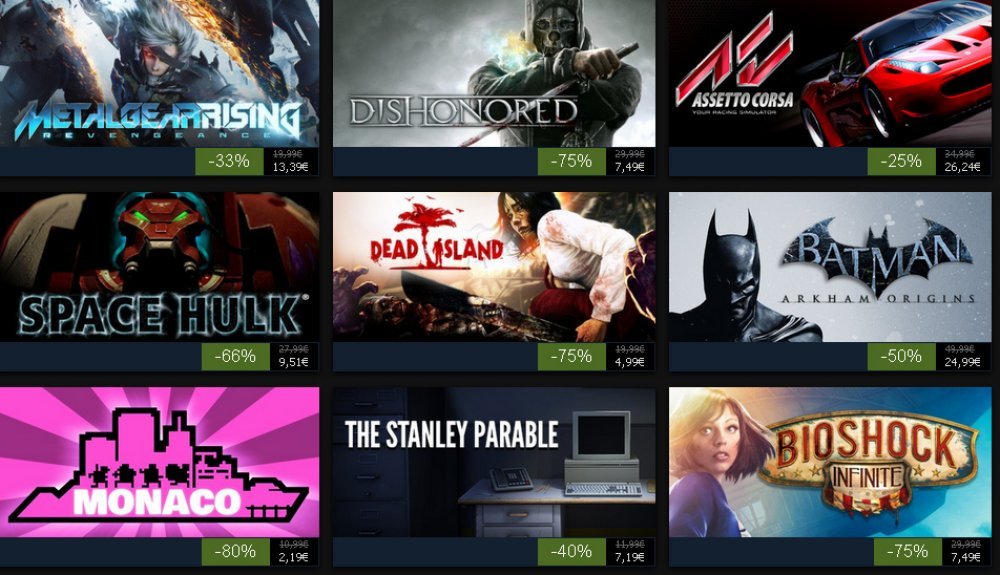Click the -80% discount badge under Monaco
The width and height of the screenshot is (1000, 575).
pyautogui.click(x=235, y=551)
